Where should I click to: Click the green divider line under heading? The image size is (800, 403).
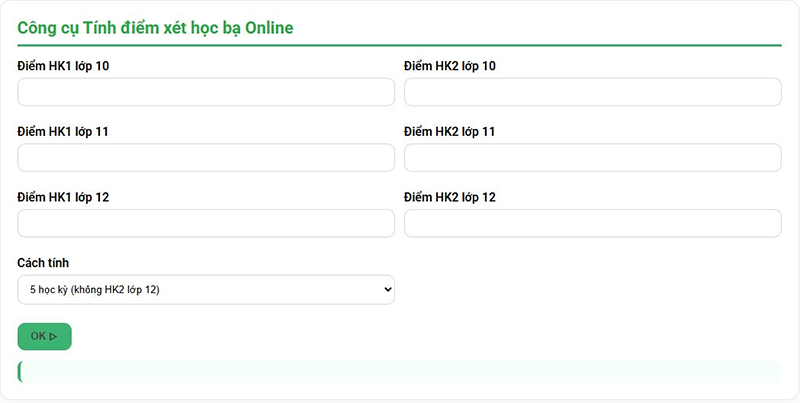[400, 45]
